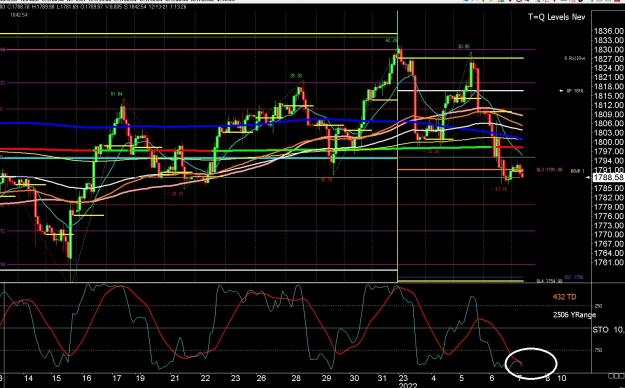Click the STO indicator value label

[x=608, y=330]
